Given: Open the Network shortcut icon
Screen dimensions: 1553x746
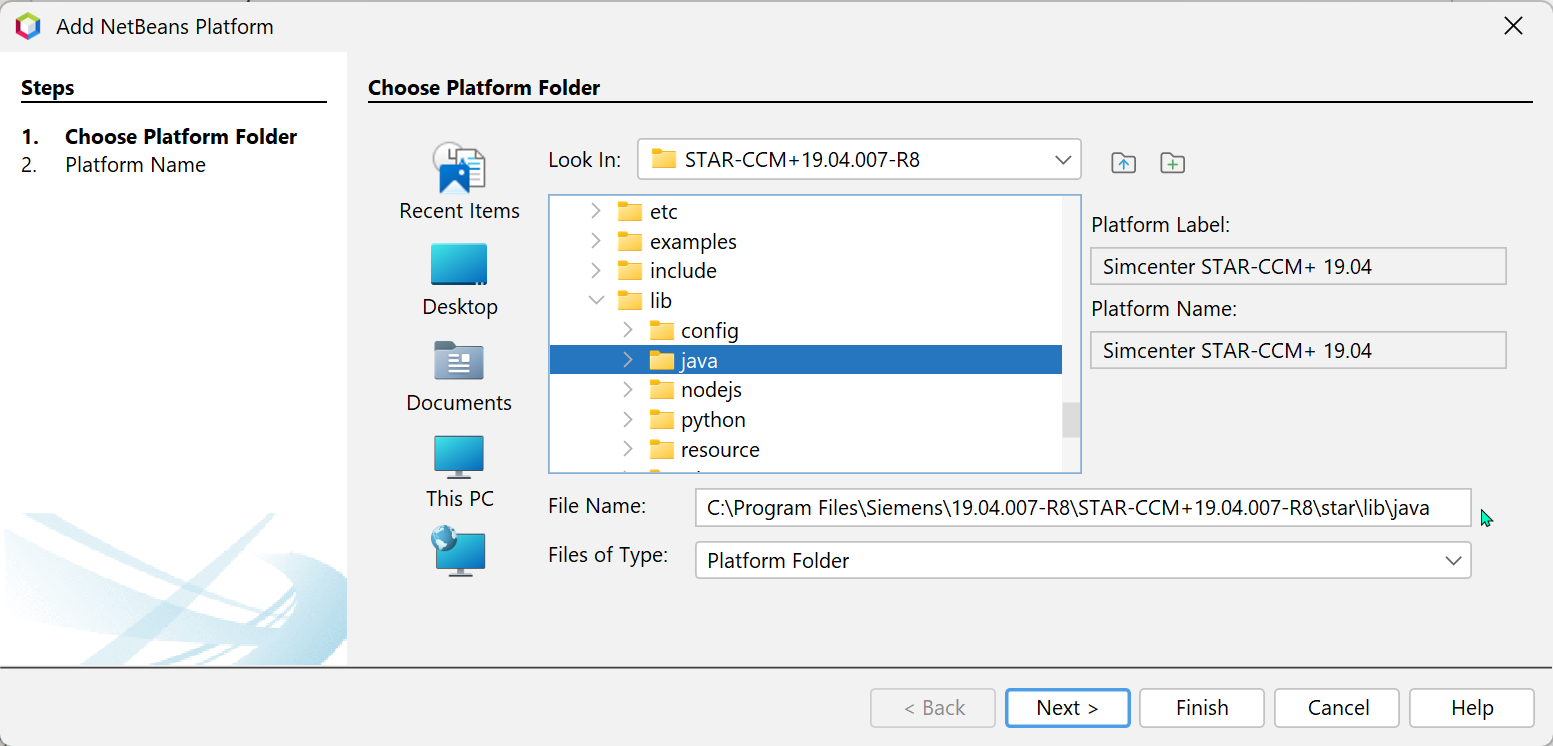Looking at the screenshot, I should [459, 551].
